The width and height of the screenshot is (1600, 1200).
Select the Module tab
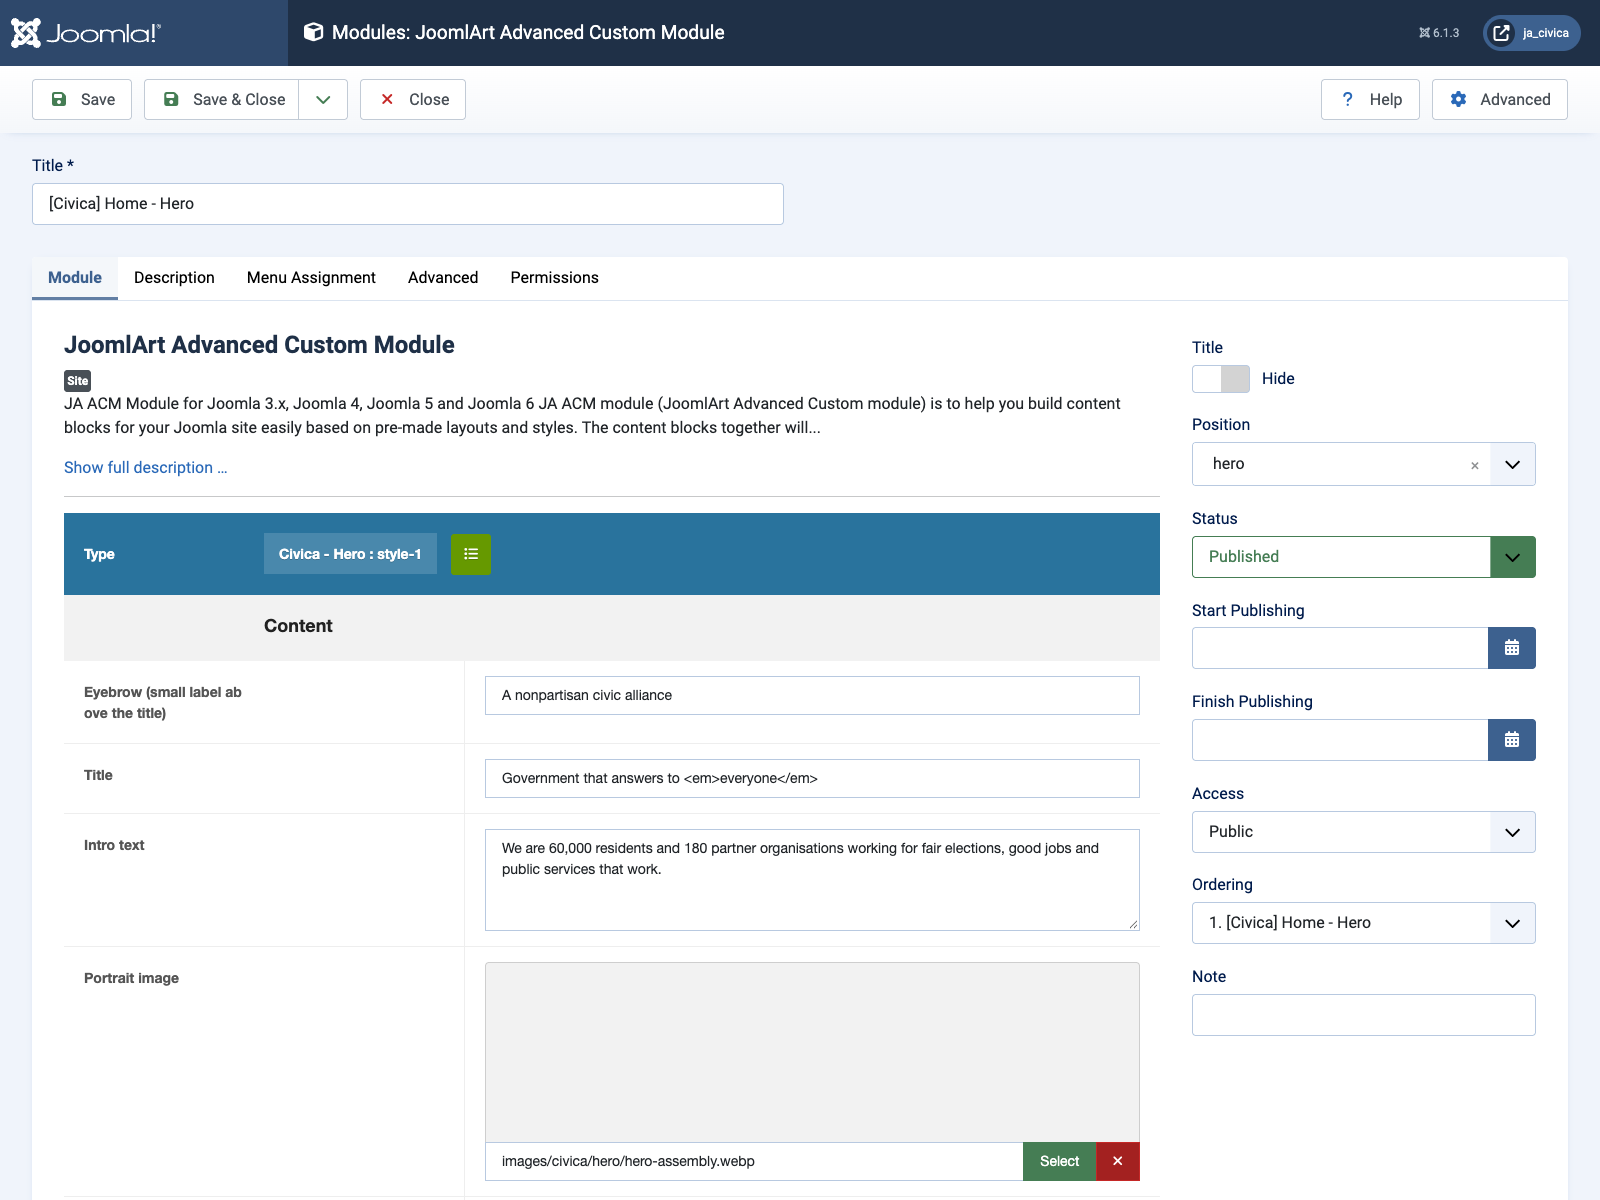75,278
